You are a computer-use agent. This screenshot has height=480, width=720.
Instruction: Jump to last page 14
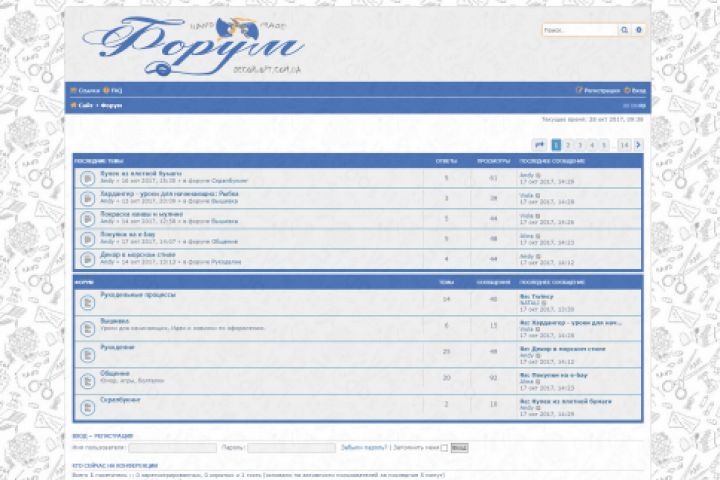point(624,145)
